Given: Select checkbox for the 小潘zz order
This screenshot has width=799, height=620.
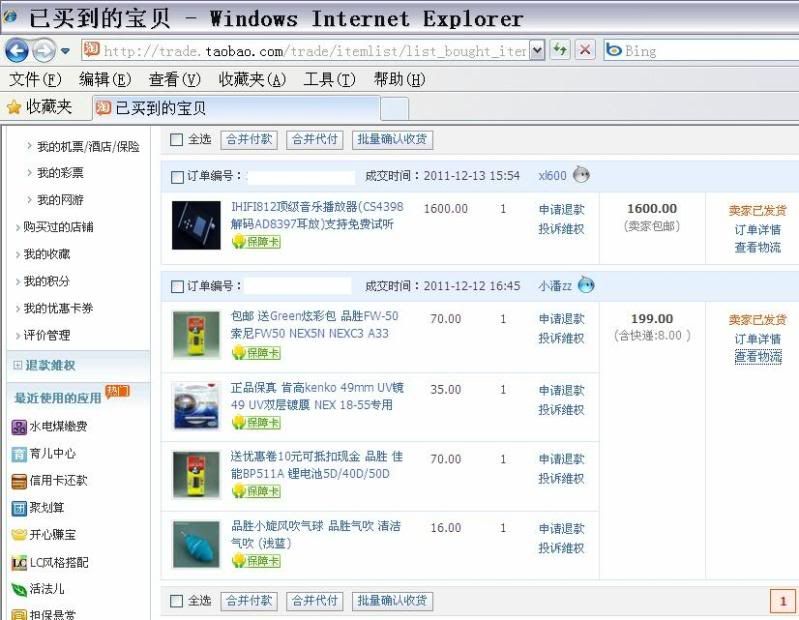Looking at the screenshot, I should [x=177, y=286].
